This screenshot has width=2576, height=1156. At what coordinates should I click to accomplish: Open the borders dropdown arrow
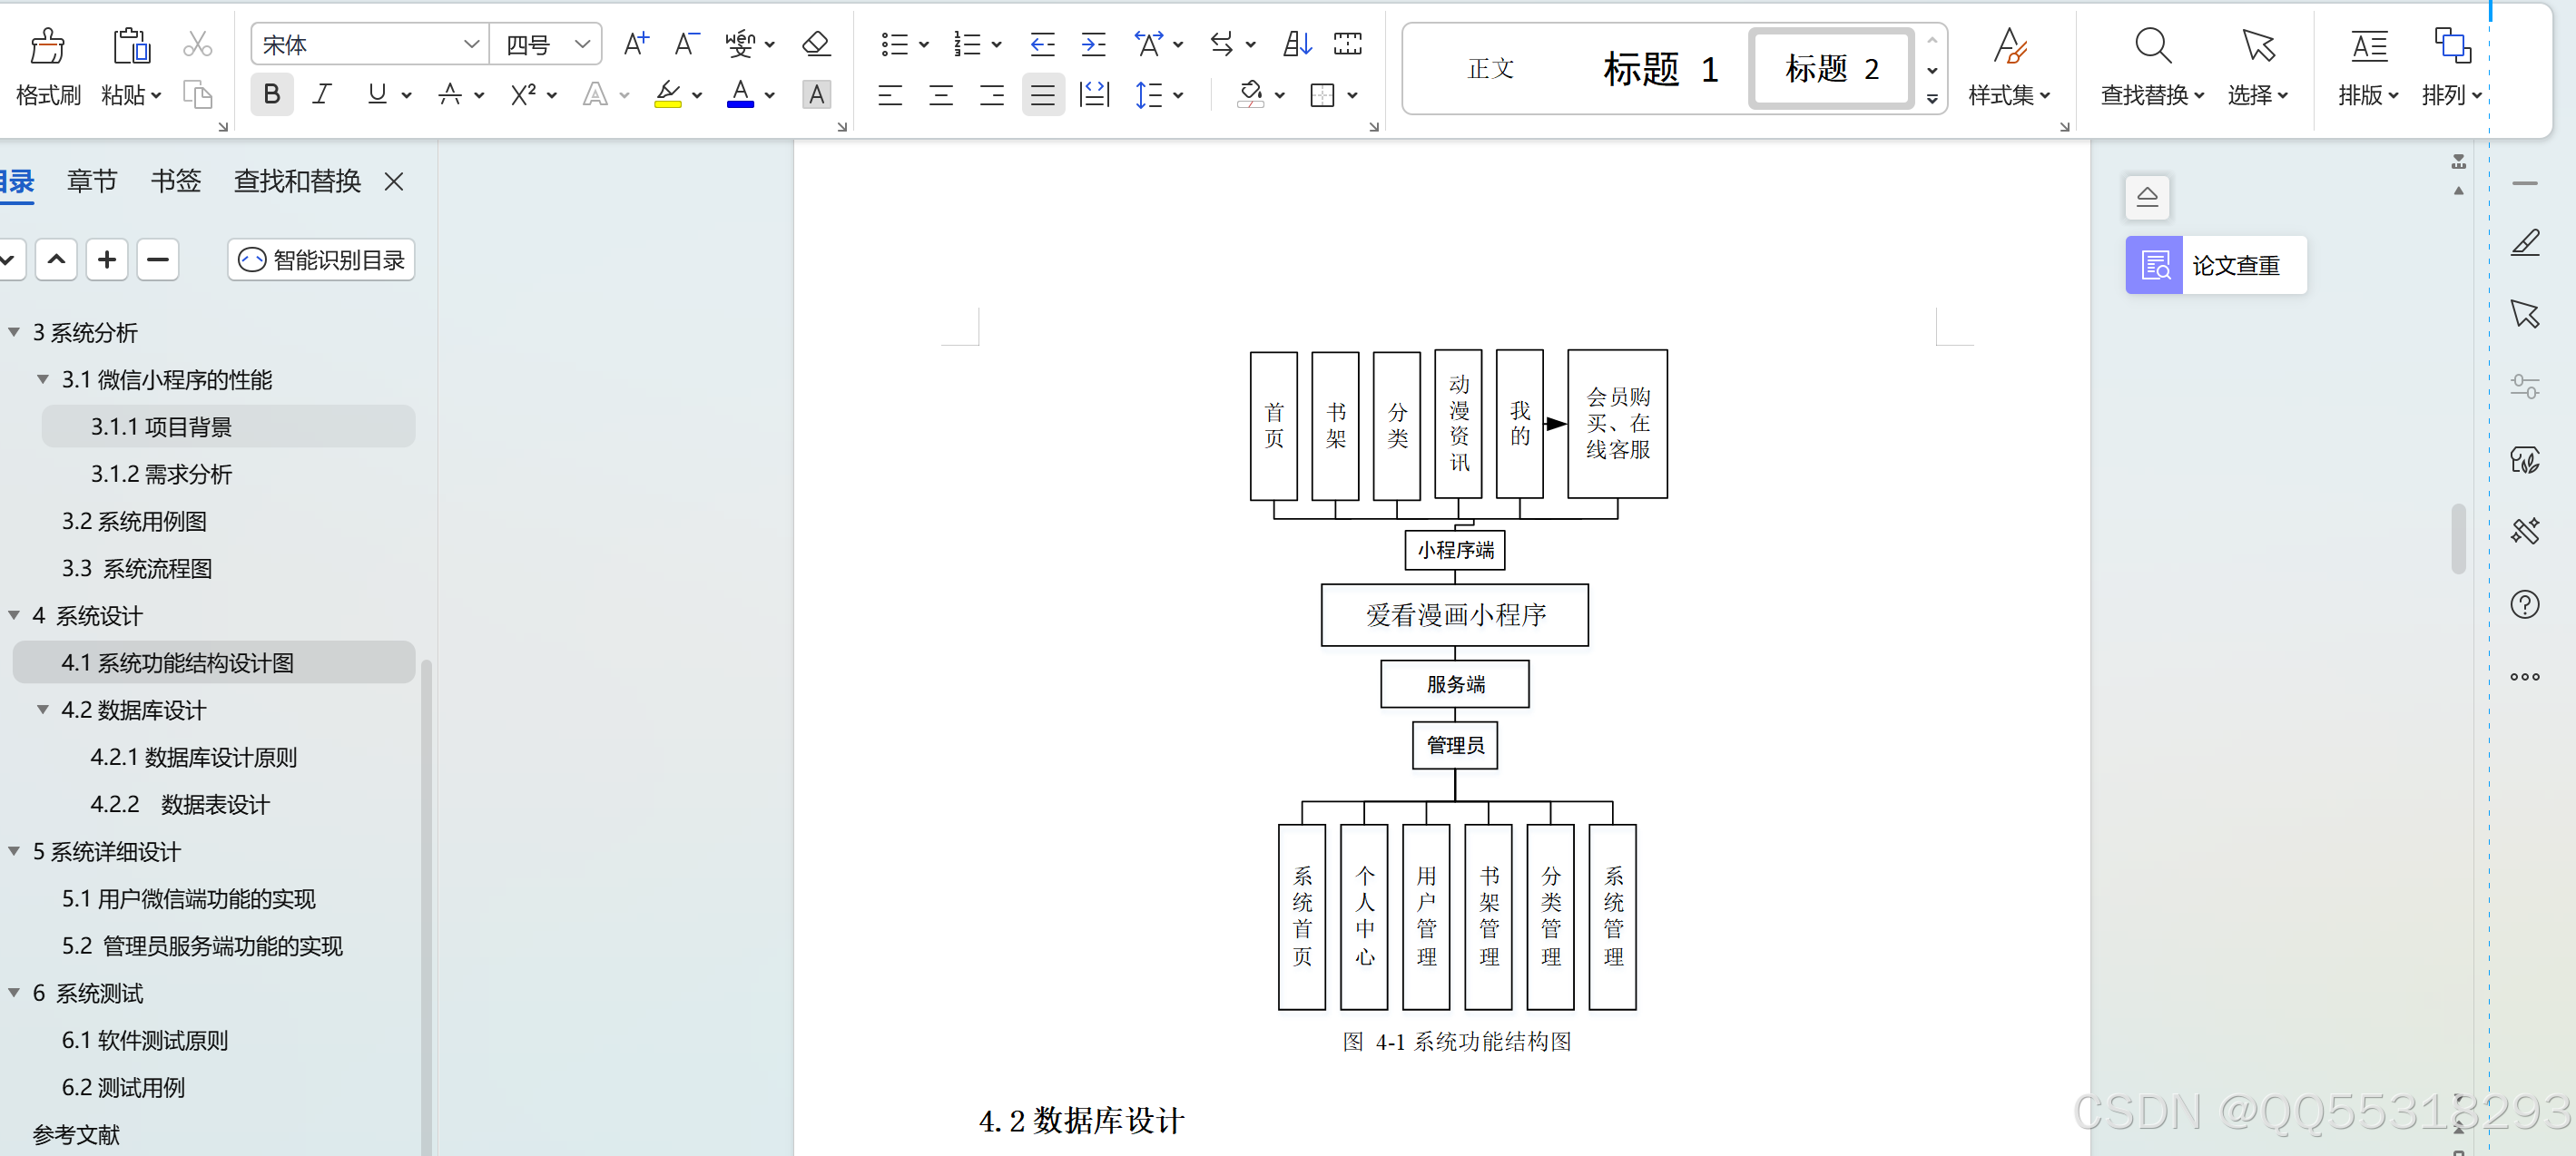pyautogui.click(x=1352, y=96)
